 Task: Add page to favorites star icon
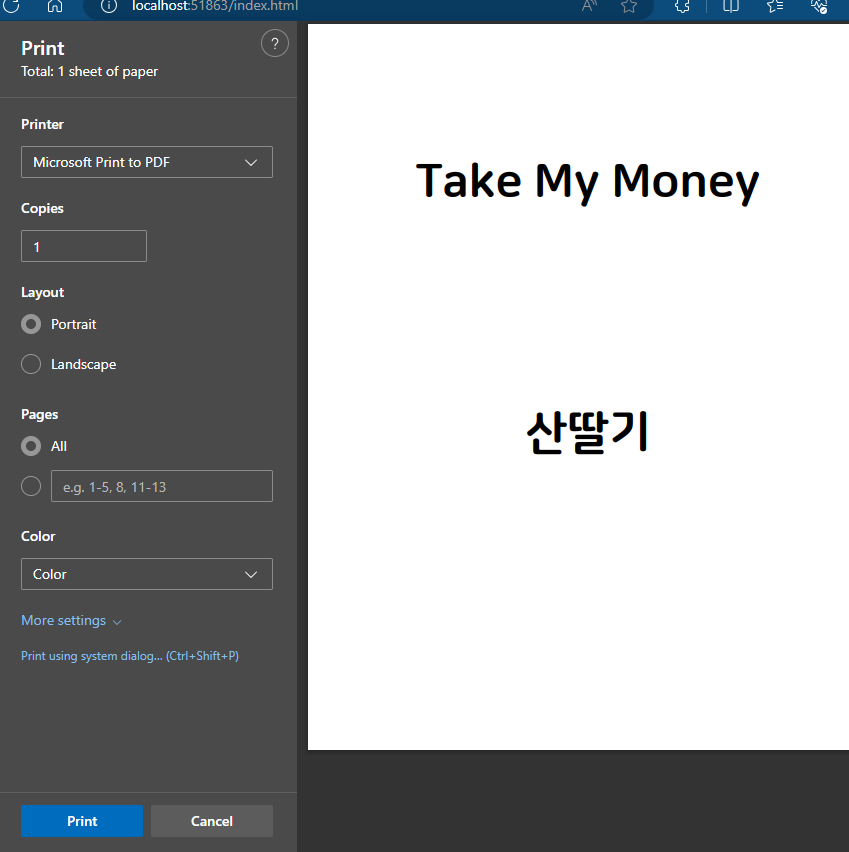tap(629, 6)
